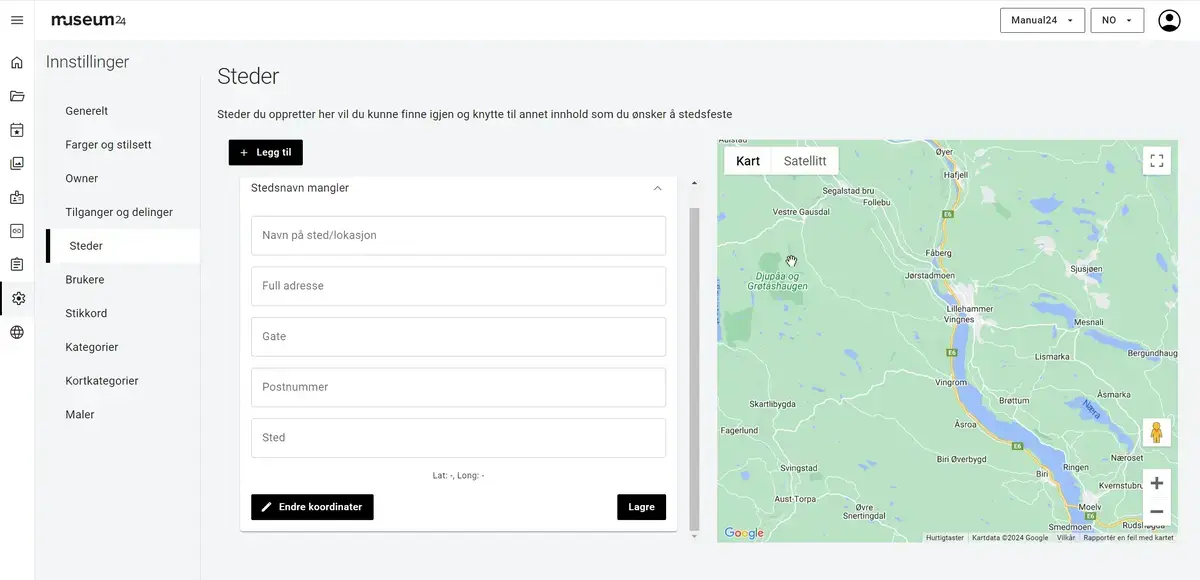The height and width of the screenshot is (580, 1200).
Task: Open the calendar events icon in the sidebar
Action: click(x=17, y=130)
